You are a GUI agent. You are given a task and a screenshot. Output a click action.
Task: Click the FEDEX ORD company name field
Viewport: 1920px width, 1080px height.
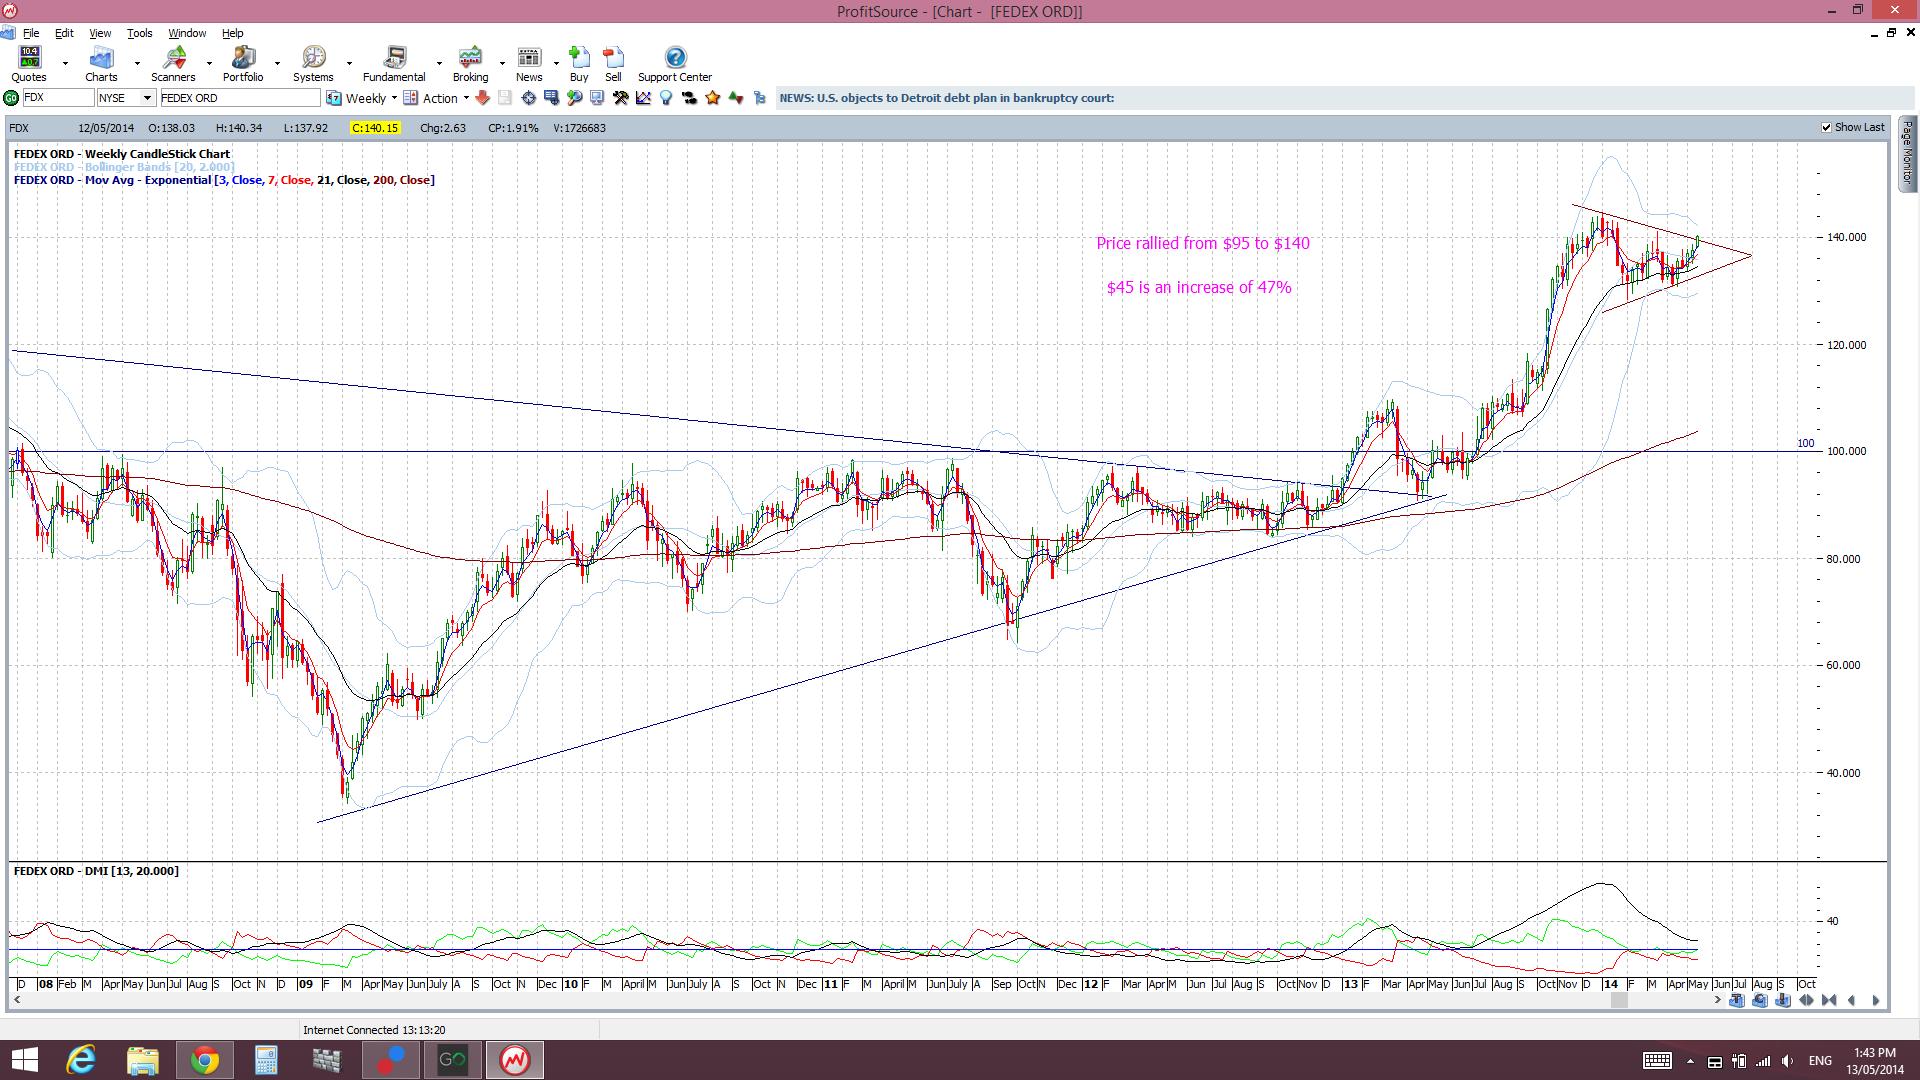[x=240, y=98]
